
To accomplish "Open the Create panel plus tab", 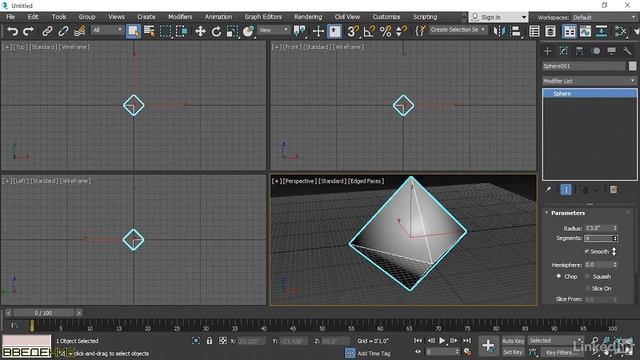I will 548,51.
